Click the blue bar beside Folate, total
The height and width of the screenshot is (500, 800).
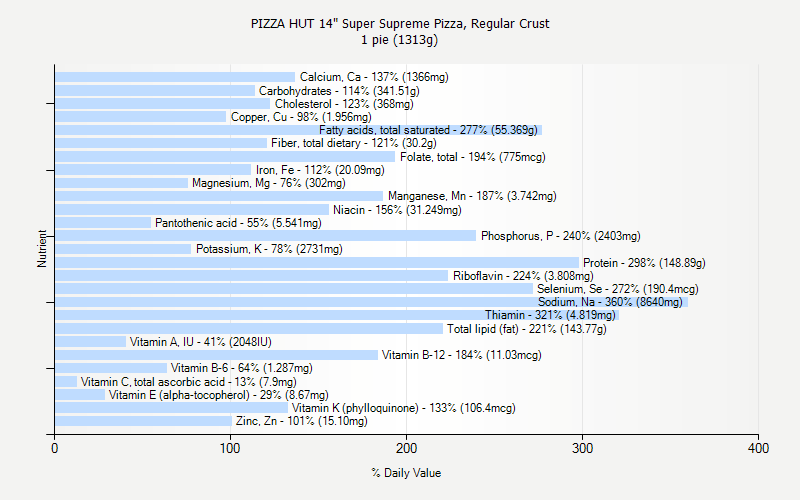[225, 157]
